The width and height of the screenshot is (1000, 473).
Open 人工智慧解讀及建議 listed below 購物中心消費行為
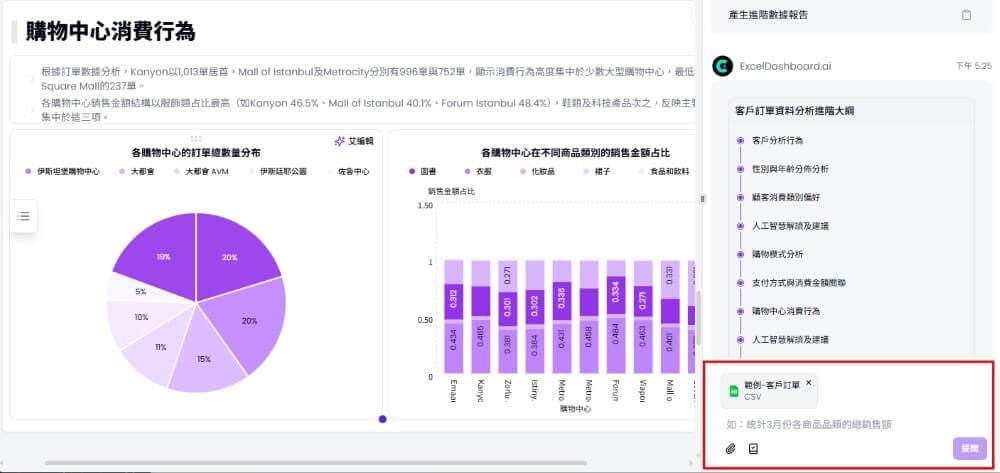(x=790, y=340)
